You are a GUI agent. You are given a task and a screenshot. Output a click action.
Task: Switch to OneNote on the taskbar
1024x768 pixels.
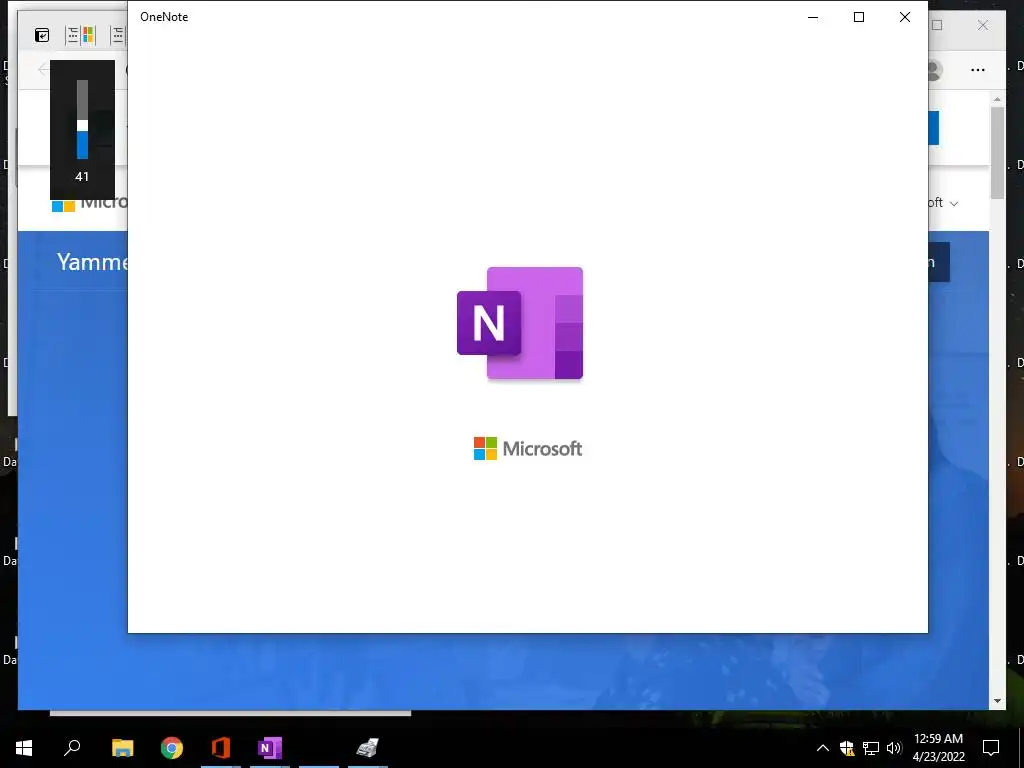click(270, 747)
